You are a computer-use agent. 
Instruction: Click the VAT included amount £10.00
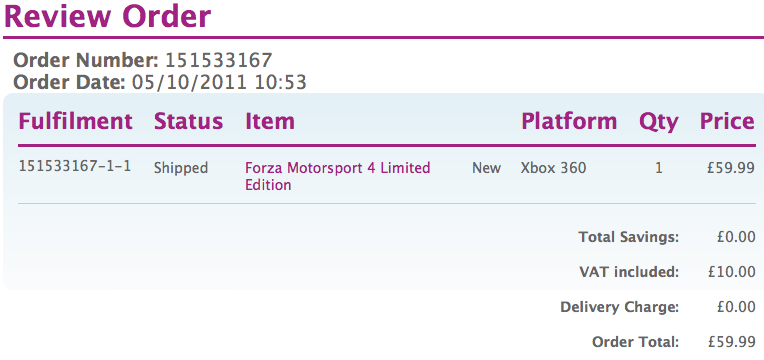click(732, 272)
